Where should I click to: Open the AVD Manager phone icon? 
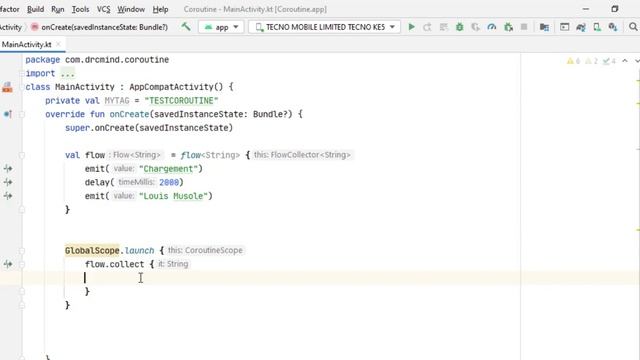pos(597,27)
